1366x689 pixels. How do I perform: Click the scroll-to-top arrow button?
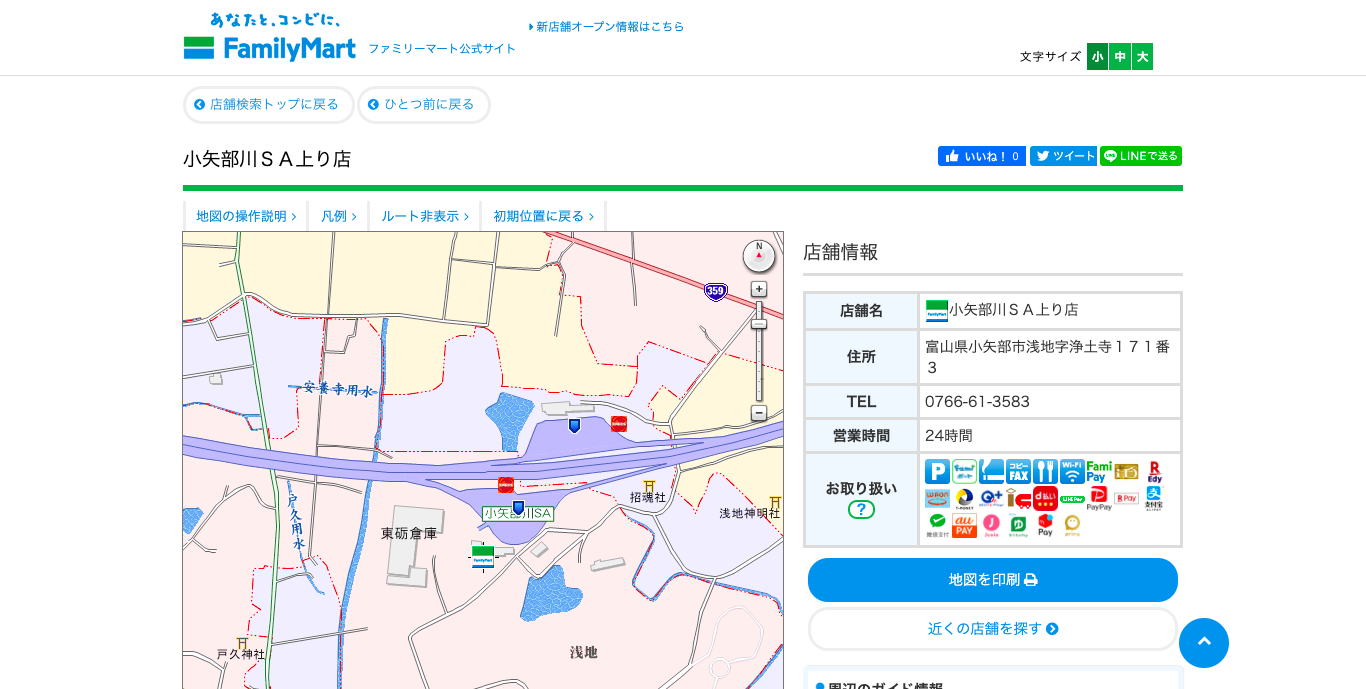pos(1204,643)
